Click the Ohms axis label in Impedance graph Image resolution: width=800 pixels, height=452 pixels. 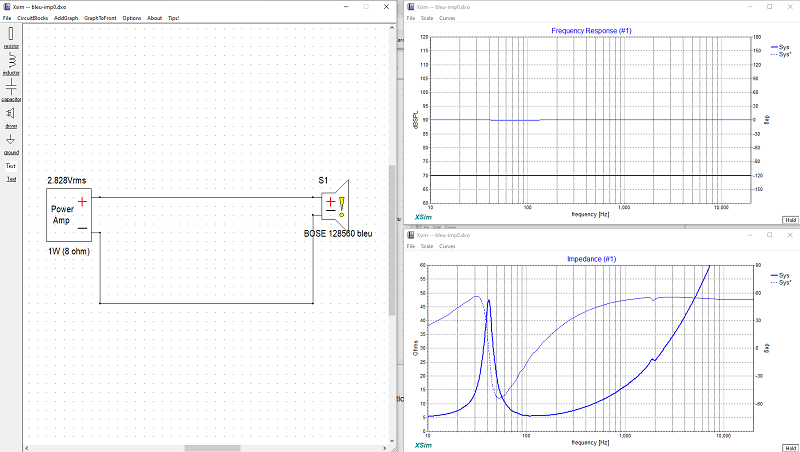(416, 348)
